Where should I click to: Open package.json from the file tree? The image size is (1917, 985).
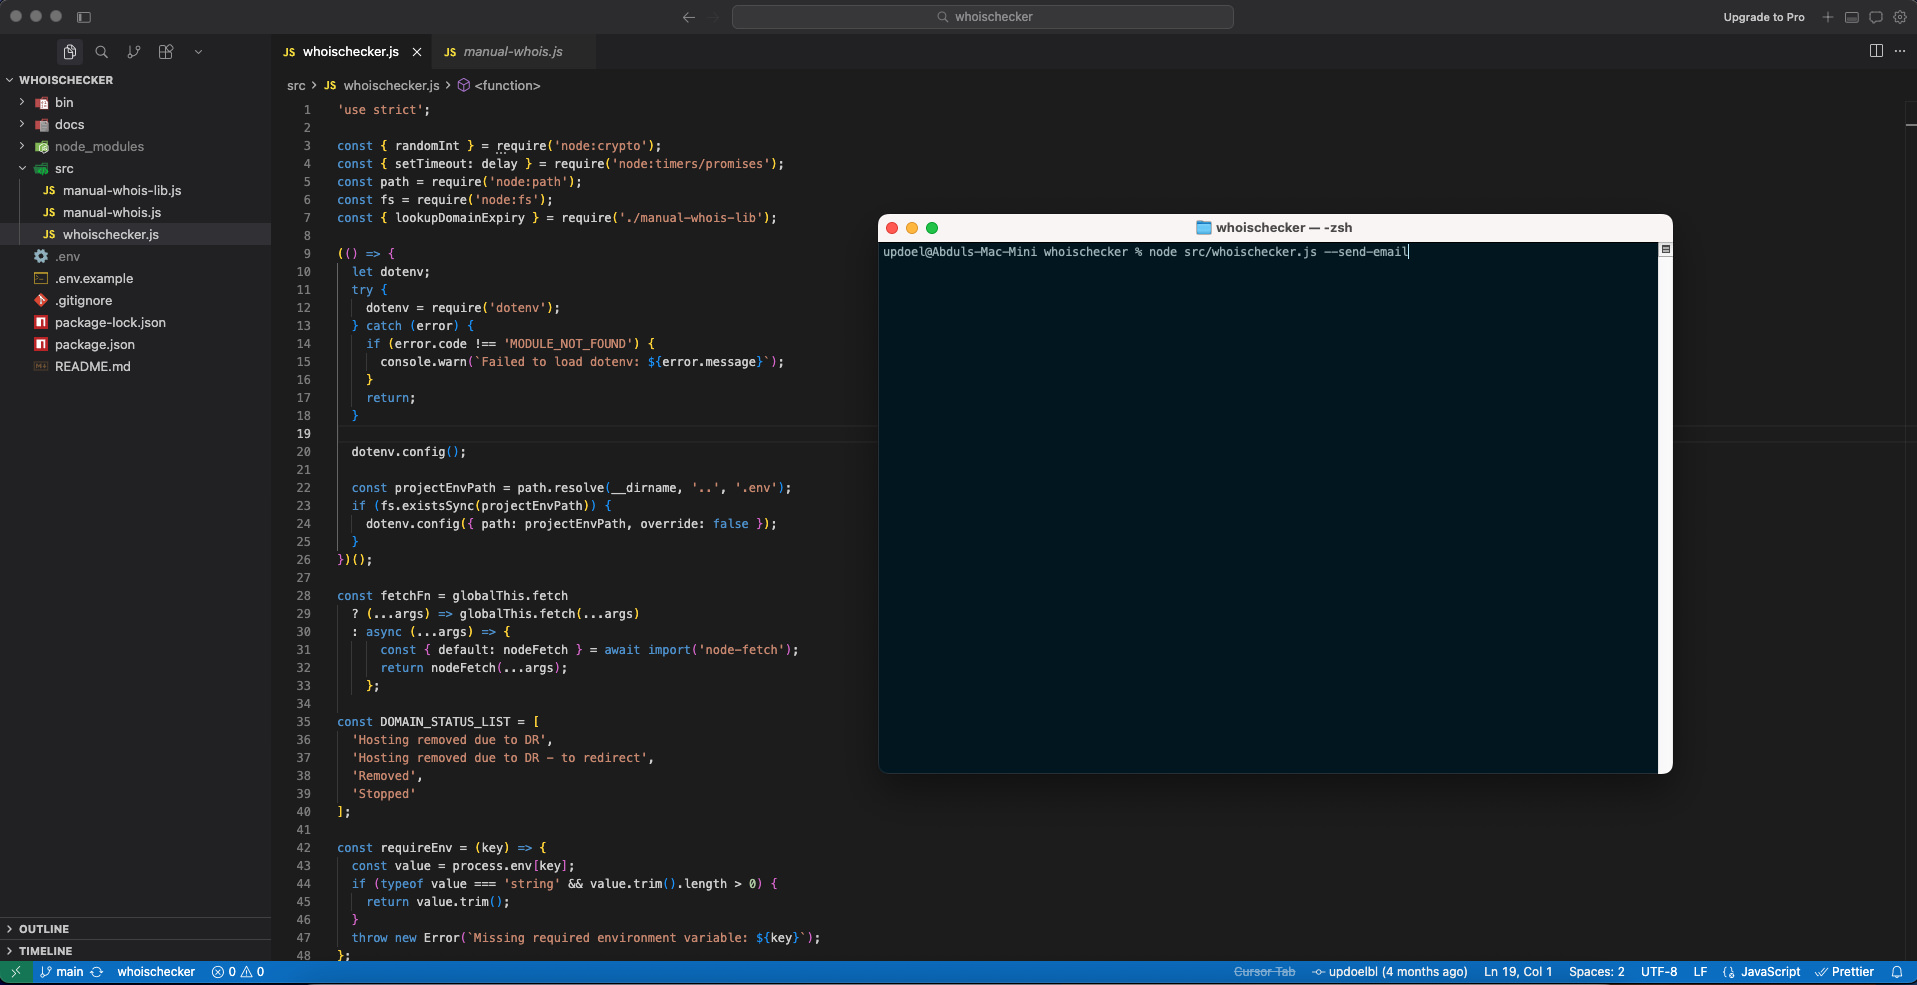point(94,345)
